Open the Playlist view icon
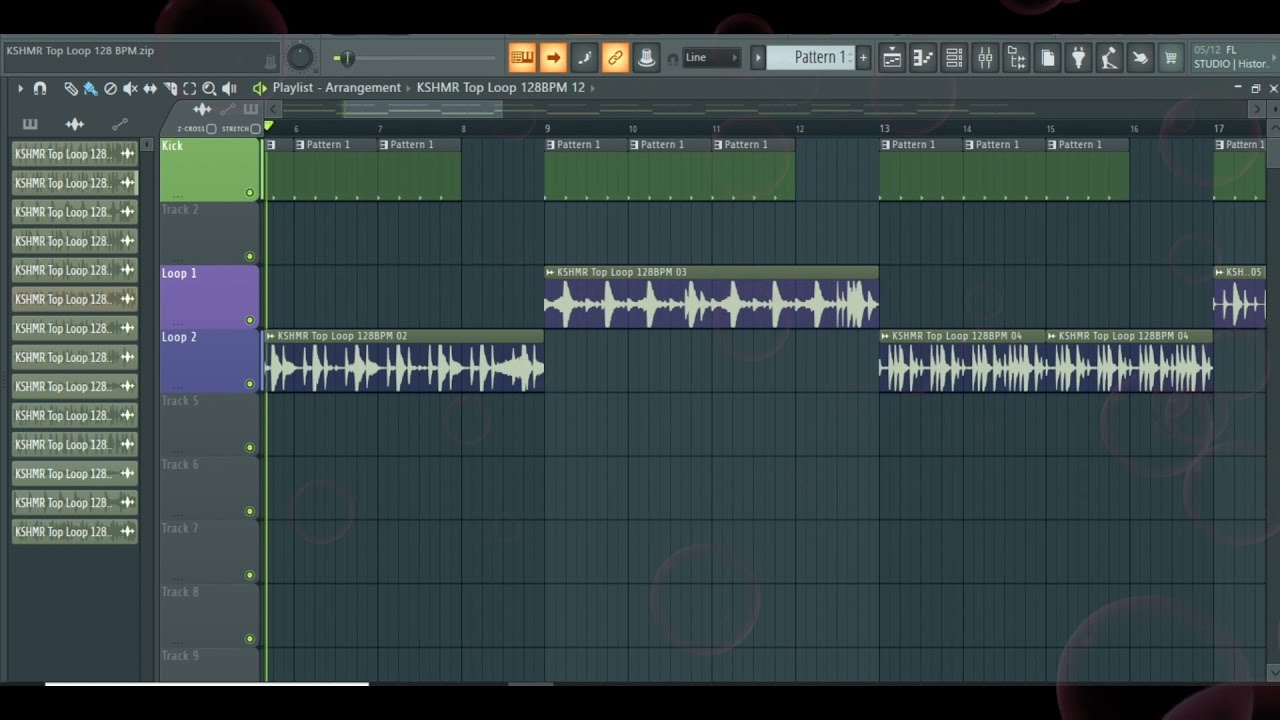The width and height of the screenshot is (1280, 720). point(892,58)
